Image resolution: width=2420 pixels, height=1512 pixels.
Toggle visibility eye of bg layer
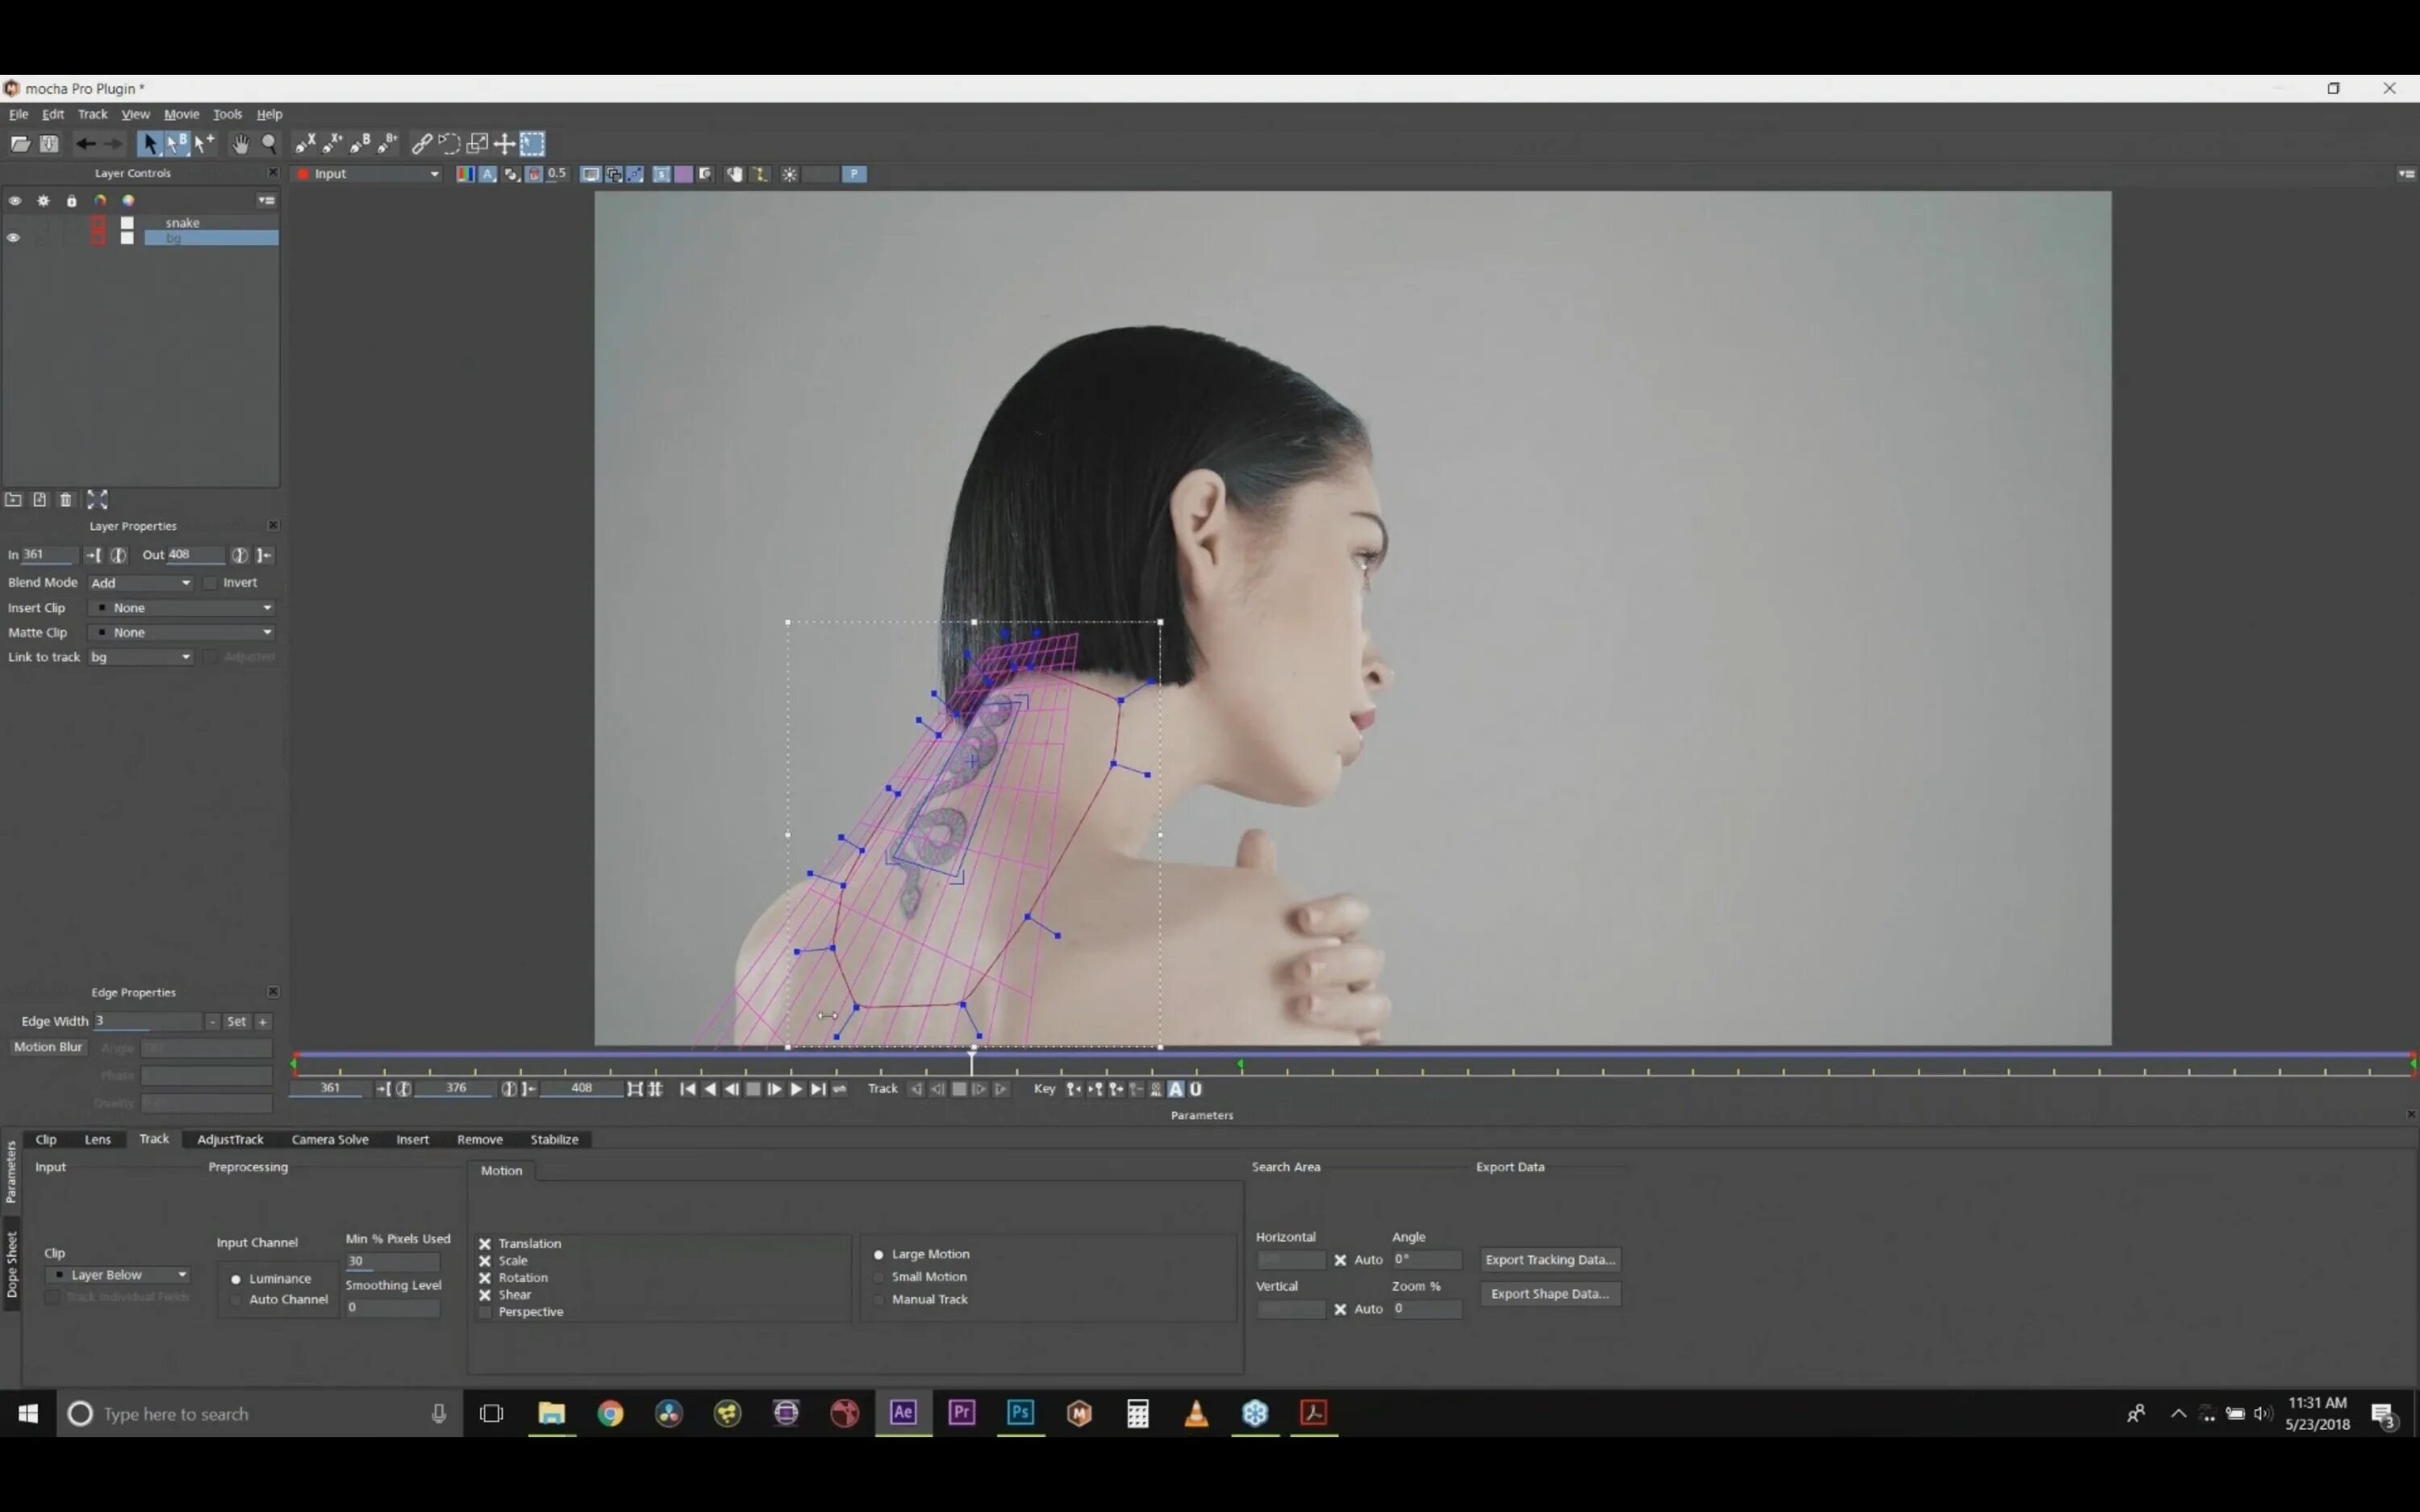point(14,238)
